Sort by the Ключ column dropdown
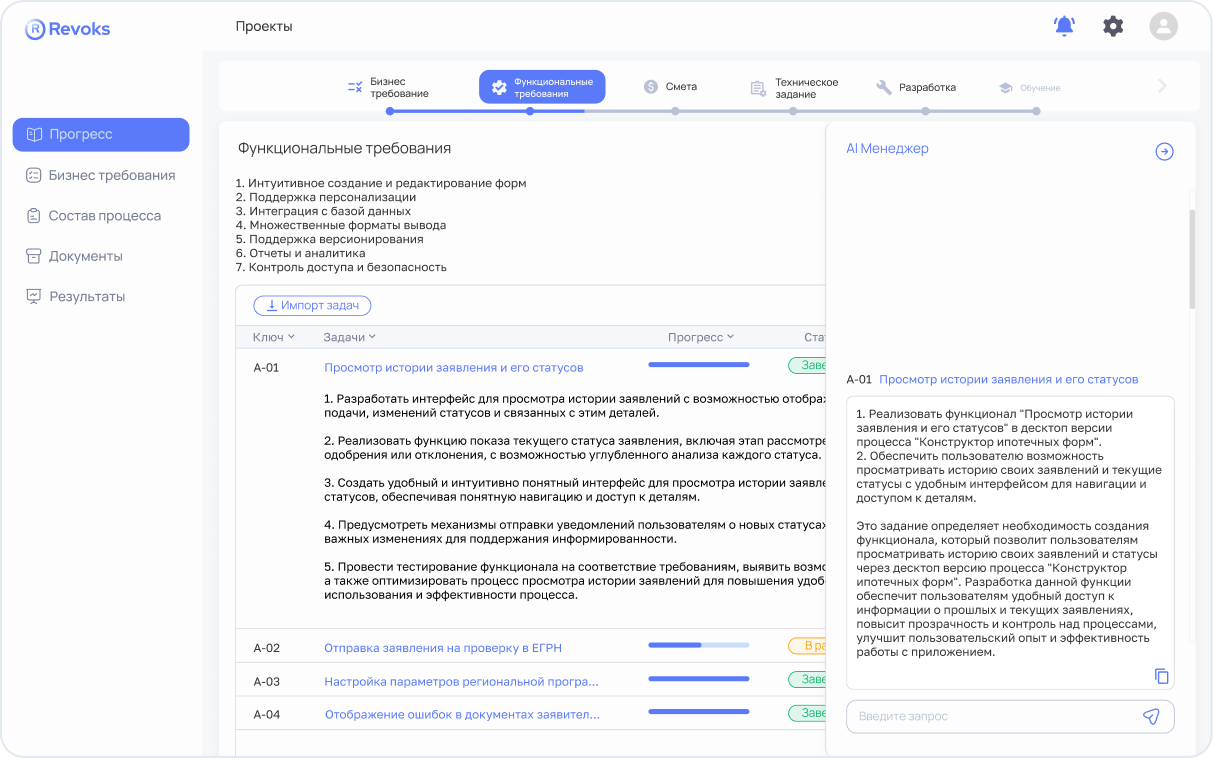The width and height of the screenshot is (1213, 758). coord(275,337)
